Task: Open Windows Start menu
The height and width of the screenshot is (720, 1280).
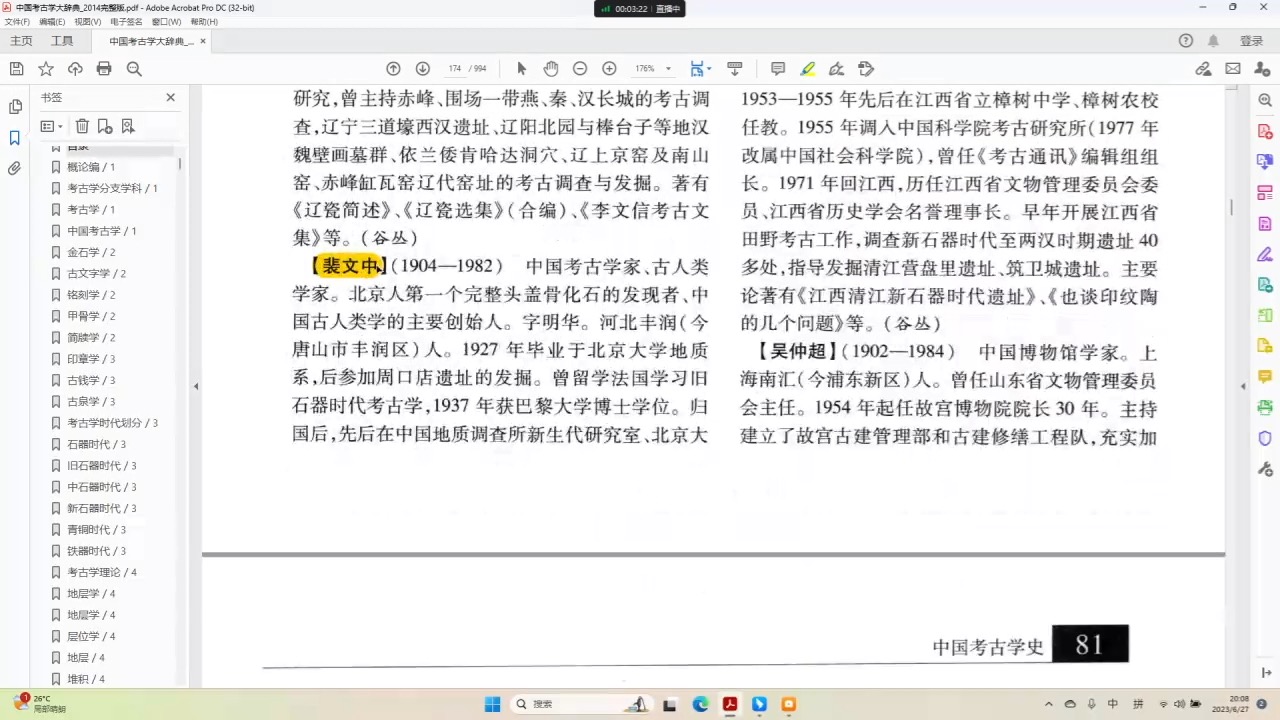Action: [x=492, y=704]
